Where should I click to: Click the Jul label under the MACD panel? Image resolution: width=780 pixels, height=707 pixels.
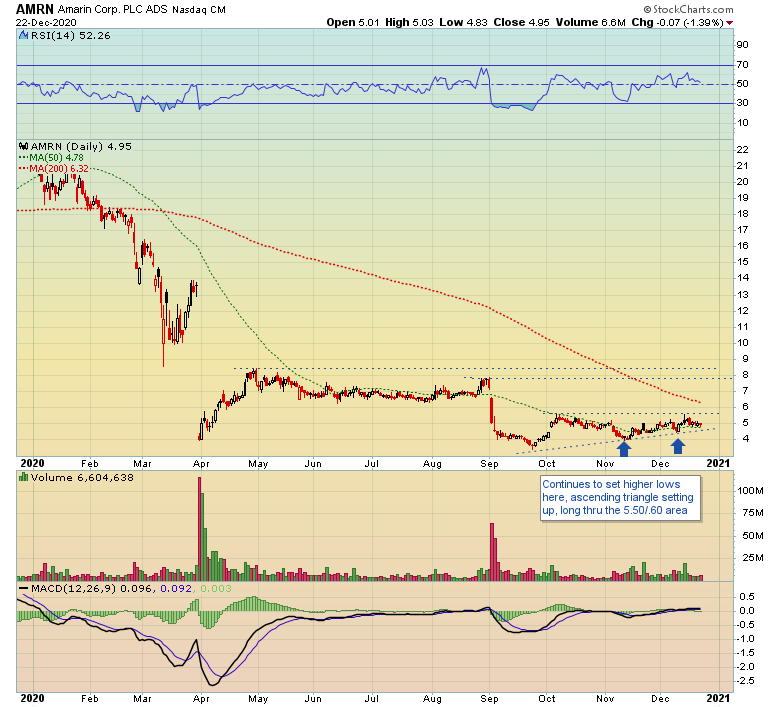(372, 699)
